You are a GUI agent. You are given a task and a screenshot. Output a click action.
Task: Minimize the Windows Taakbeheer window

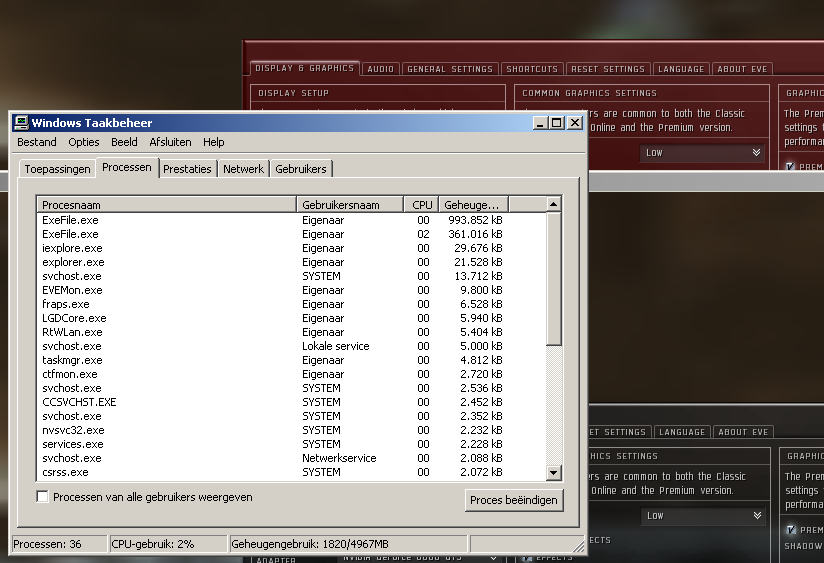coord(540,123)
